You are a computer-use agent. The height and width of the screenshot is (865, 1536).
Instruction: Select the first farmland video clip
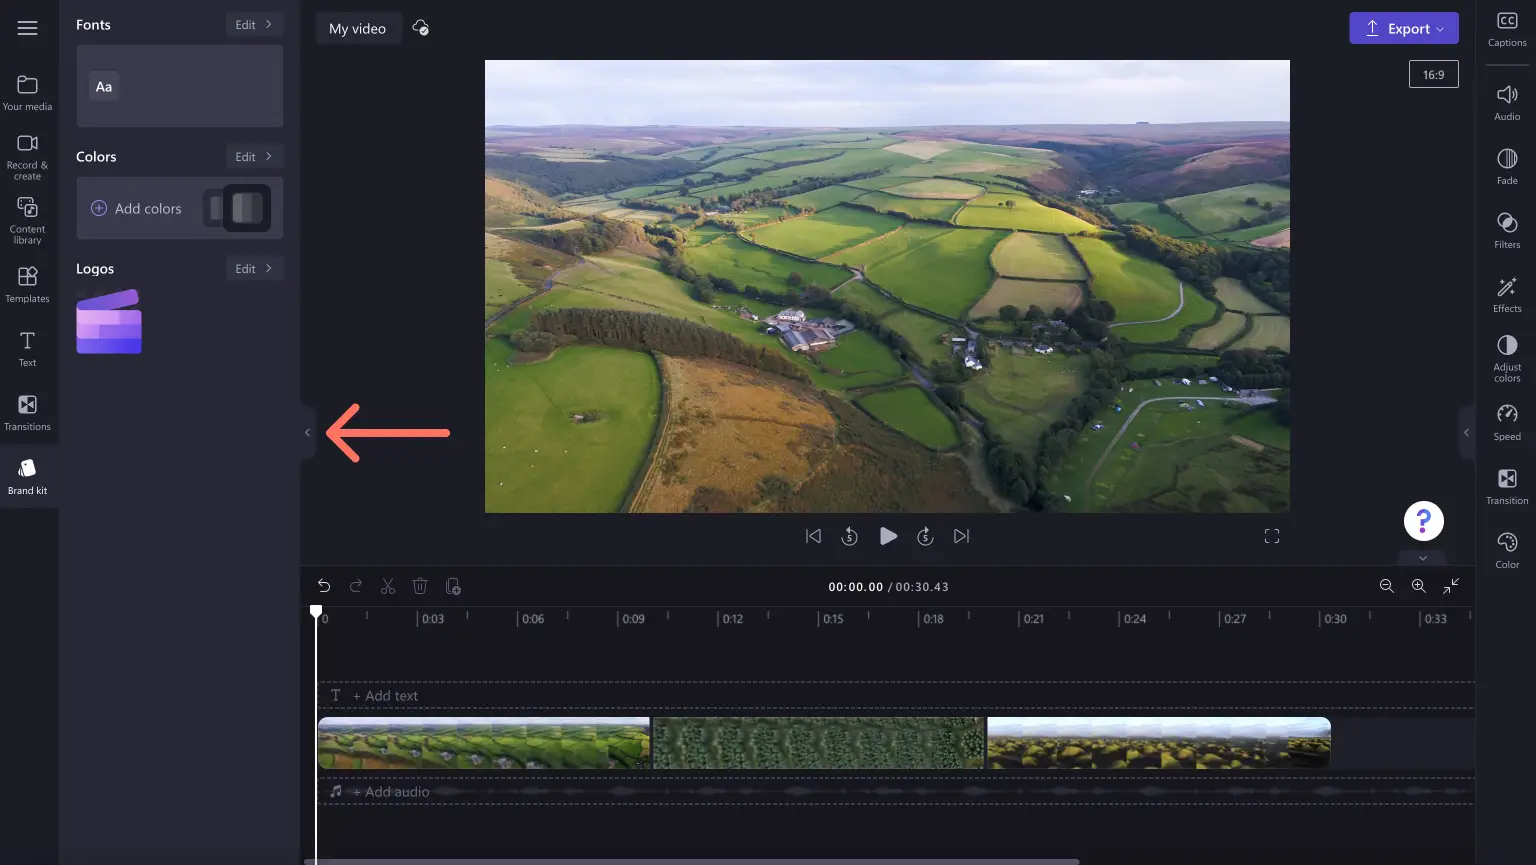tap(484, 743)
